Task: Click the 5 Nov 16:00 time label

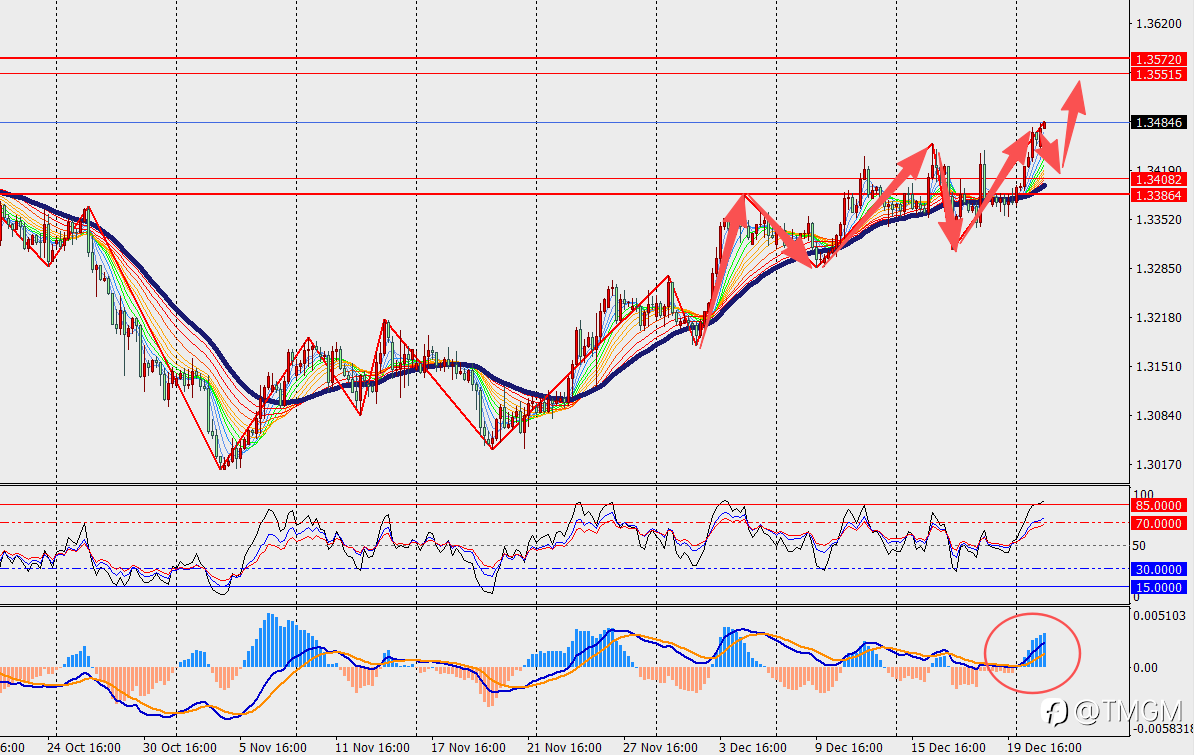Action: pyautogui.click(x=273, y=747)
